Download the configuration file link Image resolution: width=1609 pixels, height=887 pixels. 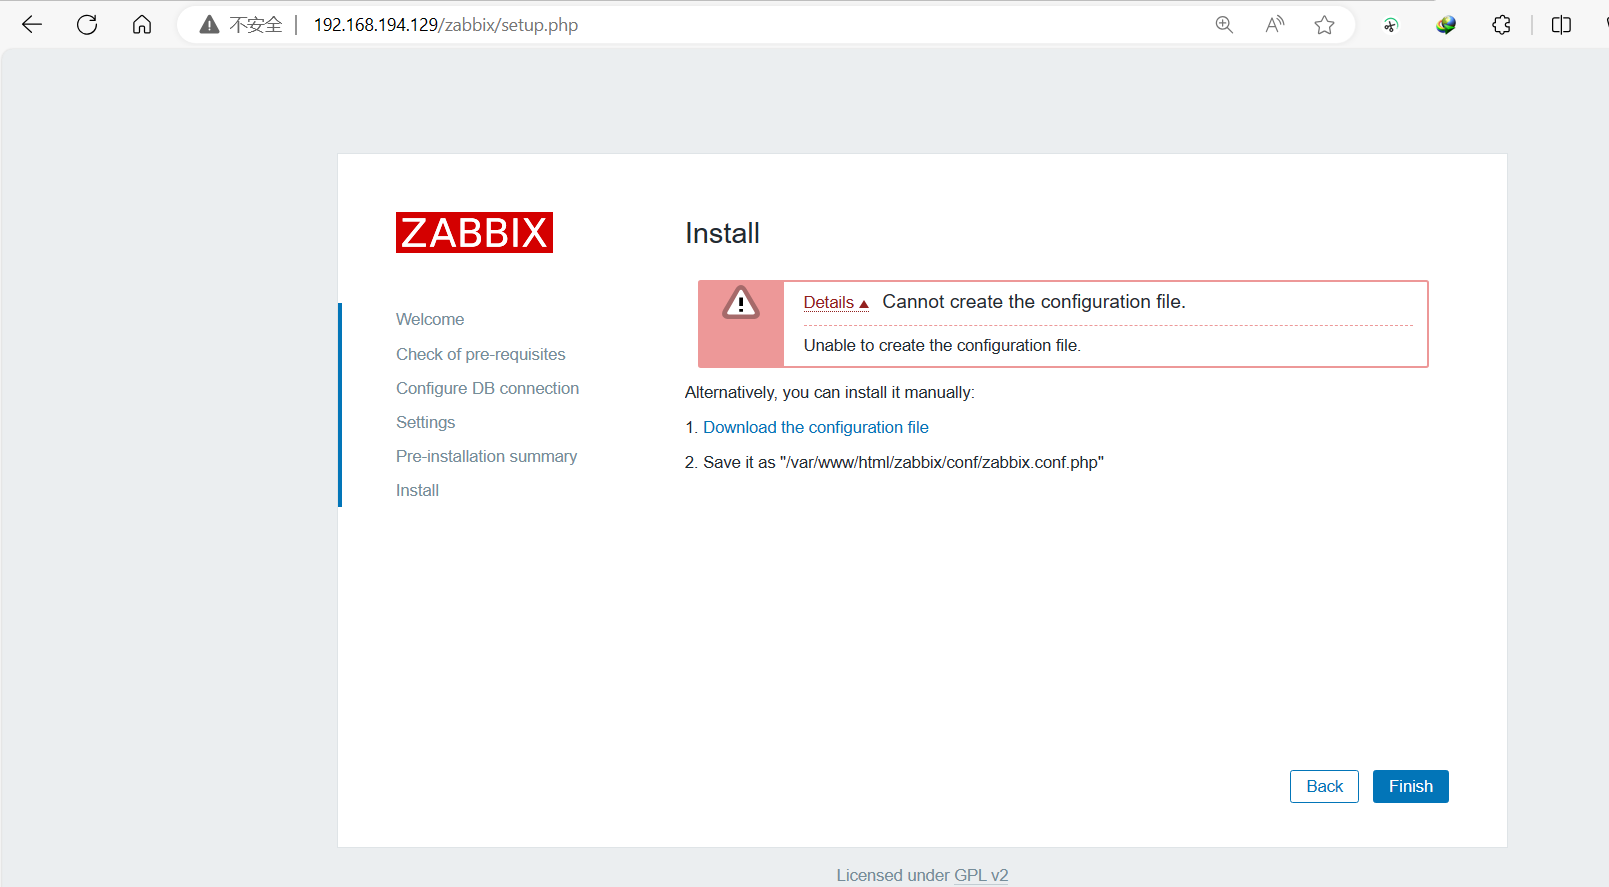(x=816, y=427)
